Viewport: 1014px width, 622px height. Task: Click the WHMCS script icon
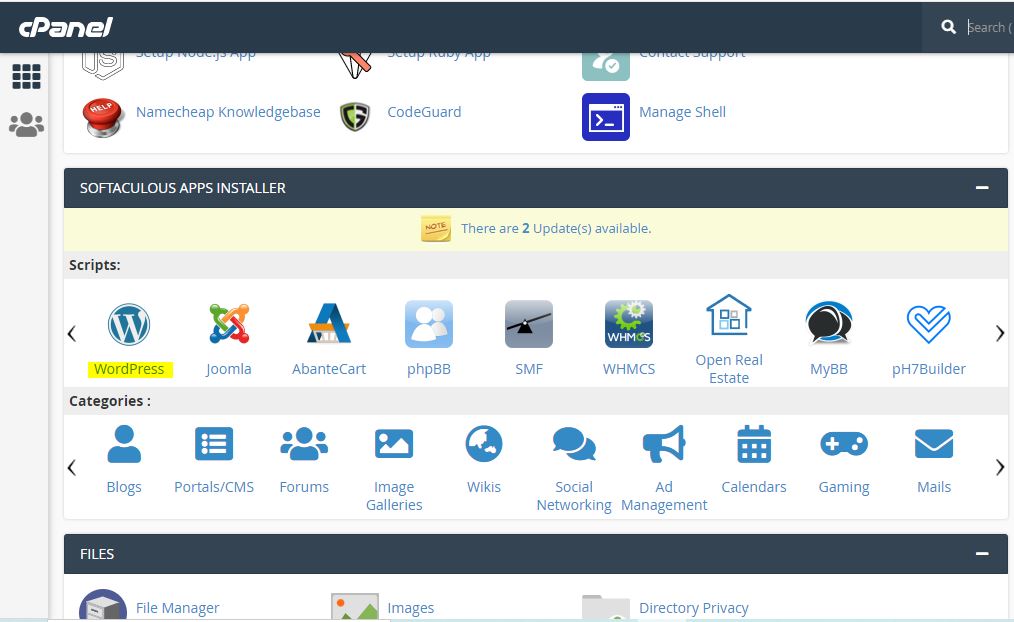629,324
